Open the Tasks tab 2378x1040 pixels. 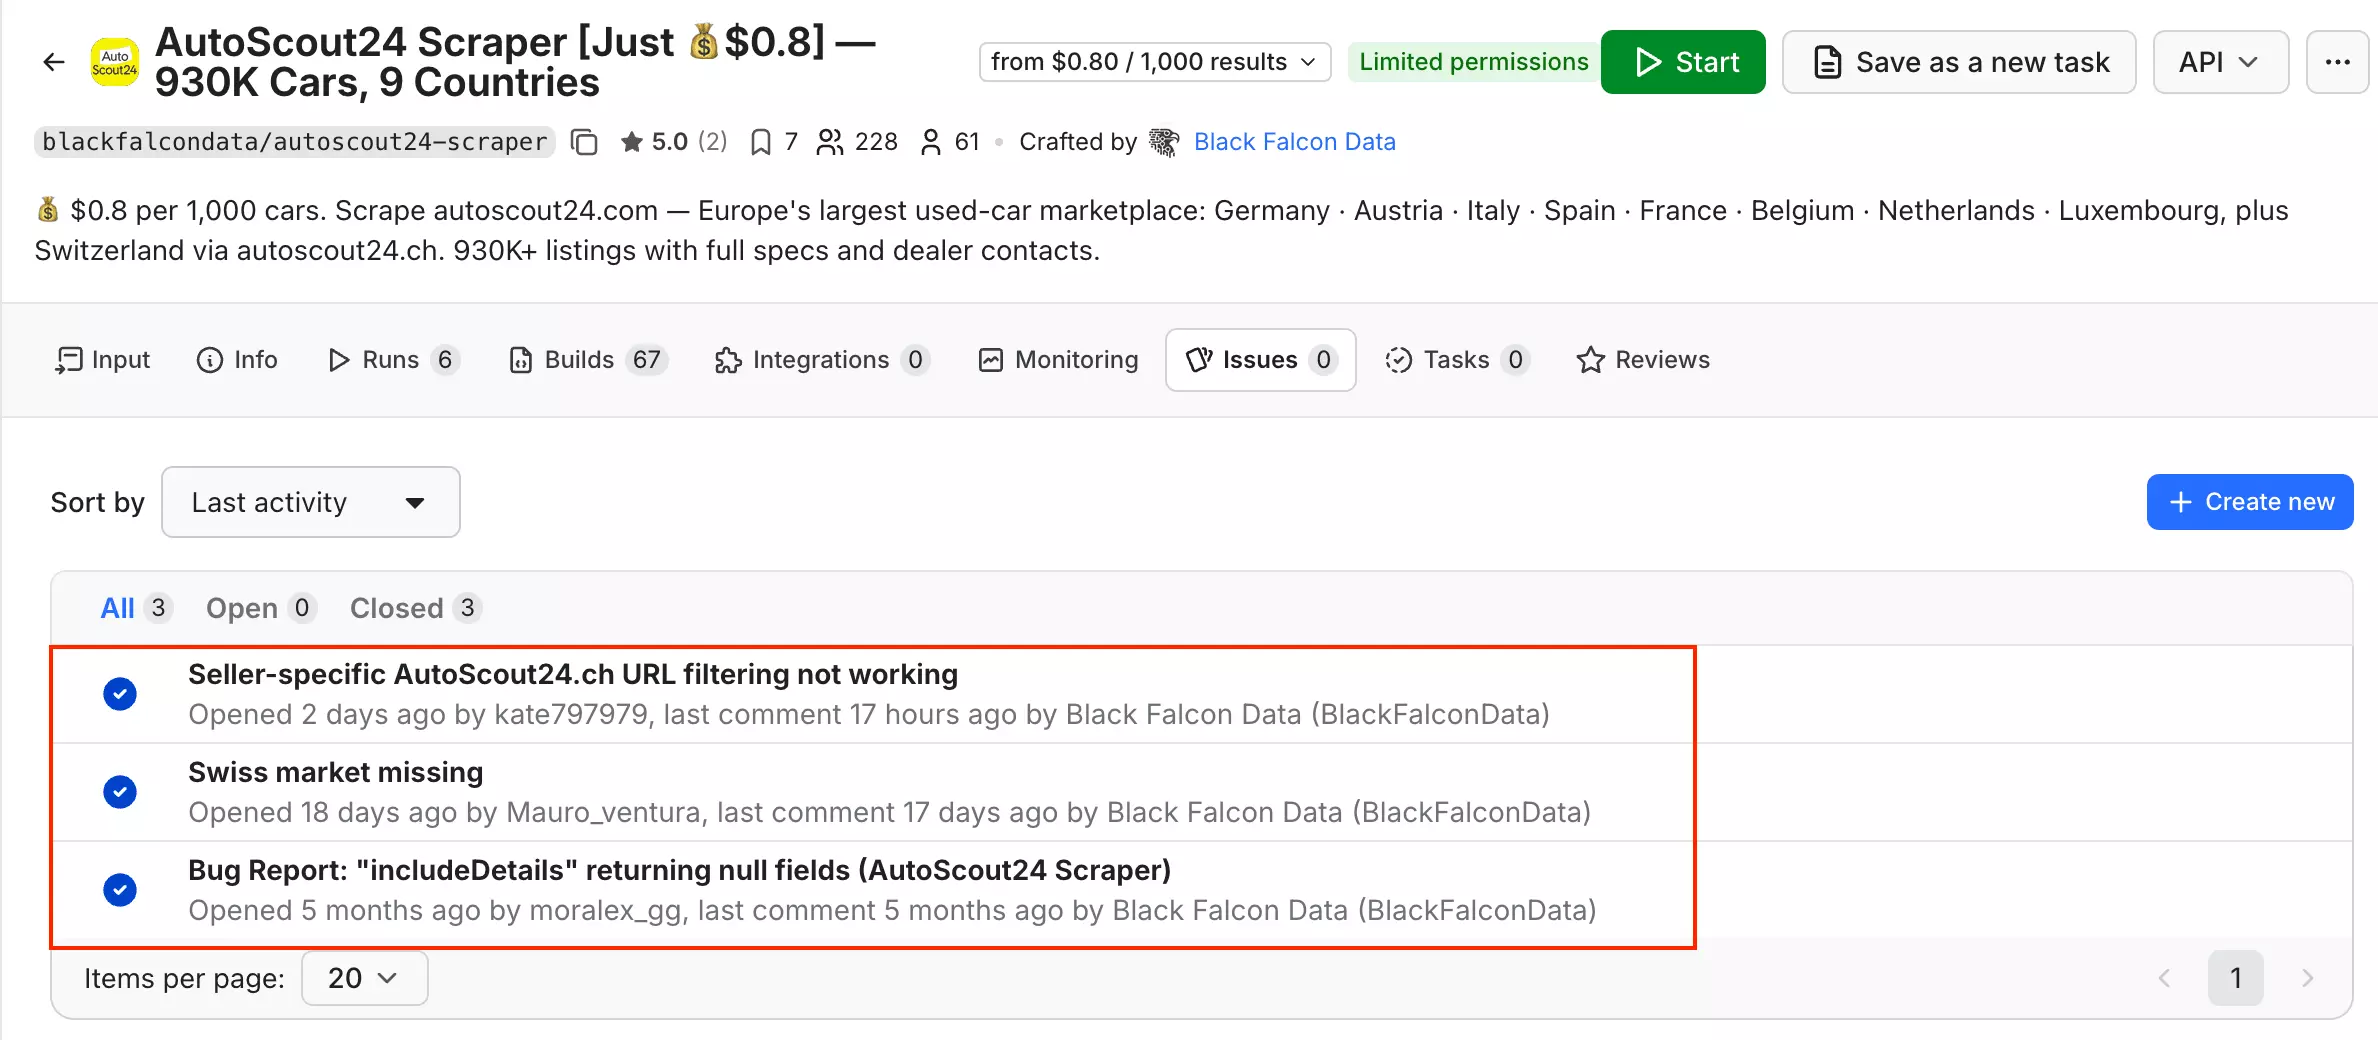[1457, 360]
